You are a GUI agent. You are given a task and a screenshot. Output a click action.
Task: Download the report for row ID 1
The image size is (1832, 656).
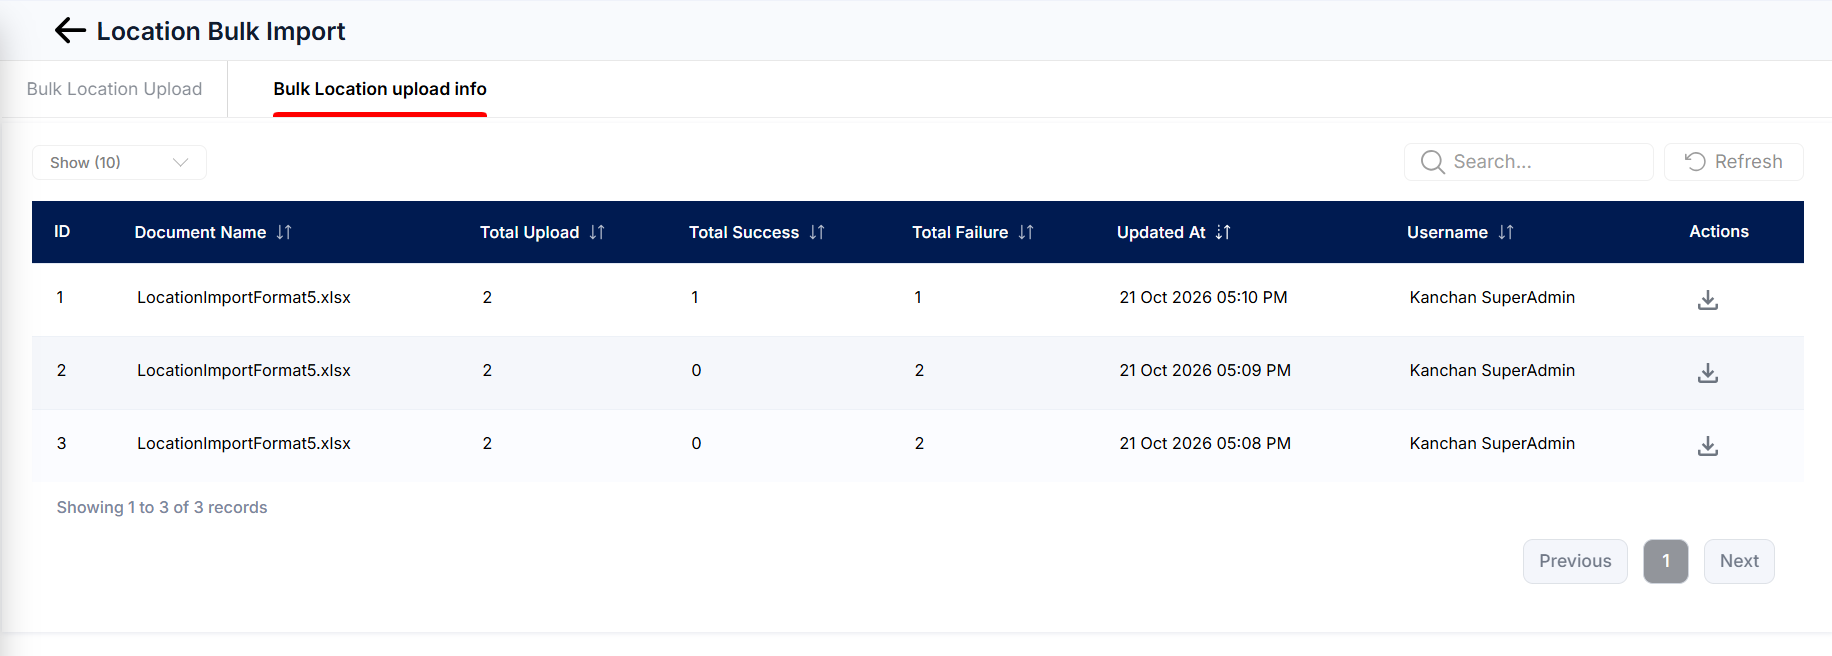[x=1708, y=300]
